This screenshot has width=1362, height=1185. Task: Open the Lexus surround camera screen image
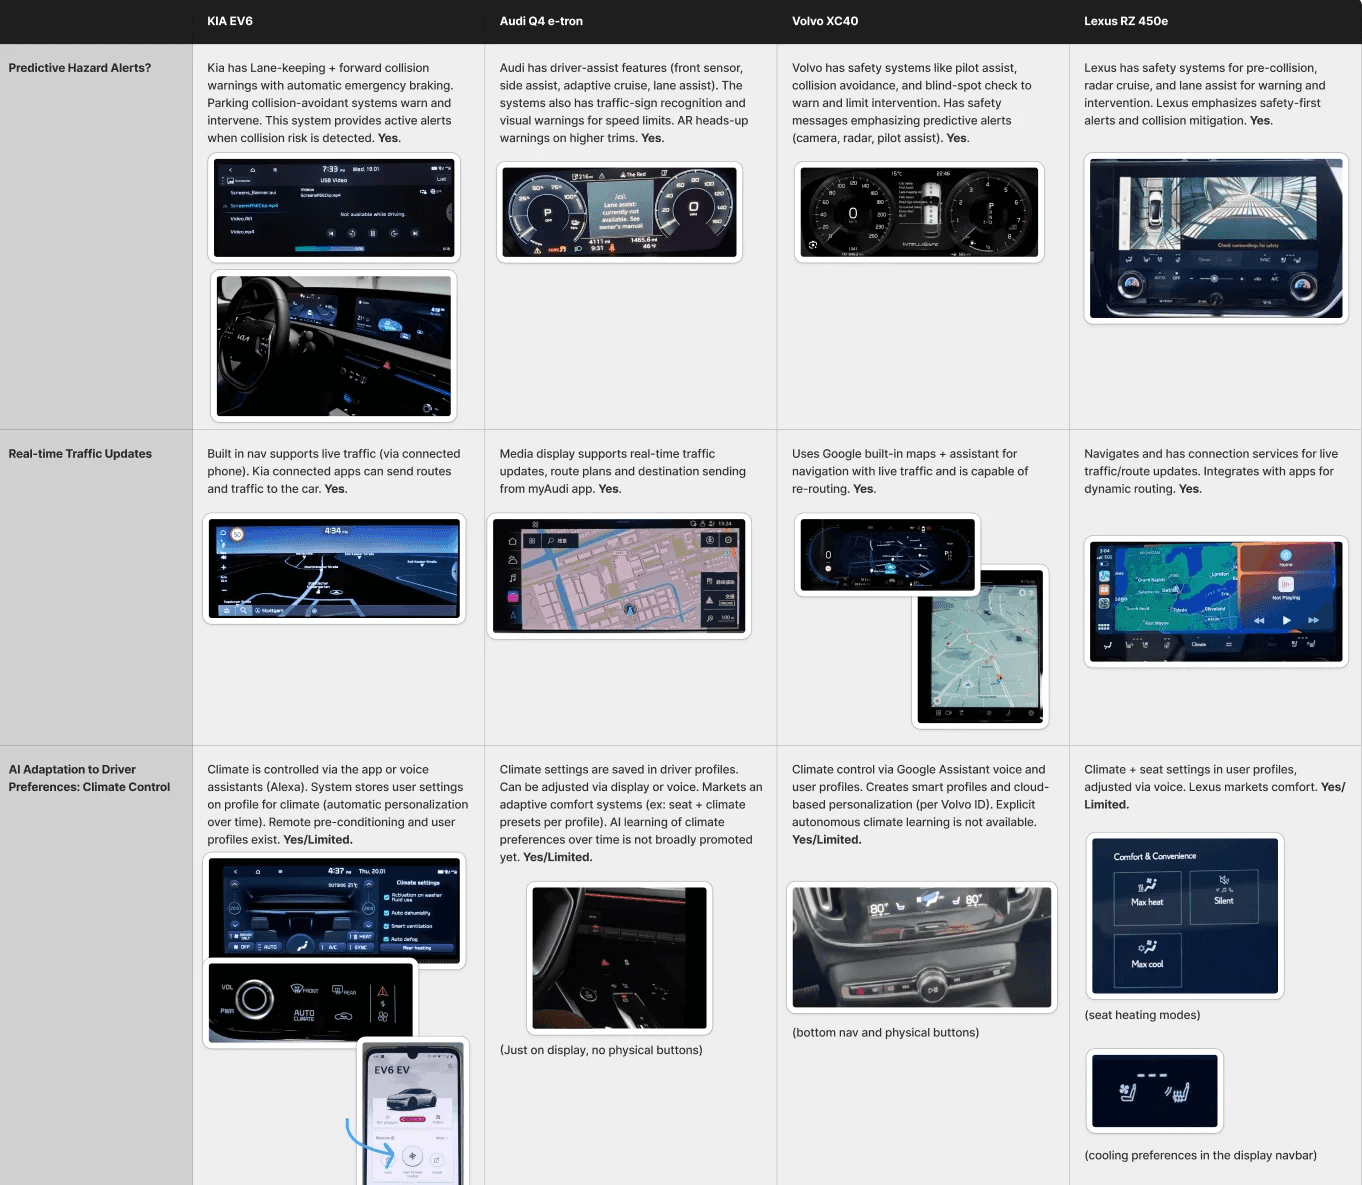click(x=1216, y=238)
